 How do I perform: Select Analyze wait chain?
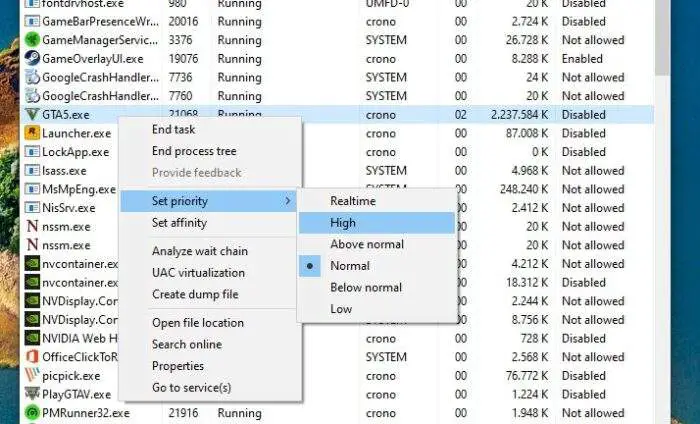[x=200, y=251]
